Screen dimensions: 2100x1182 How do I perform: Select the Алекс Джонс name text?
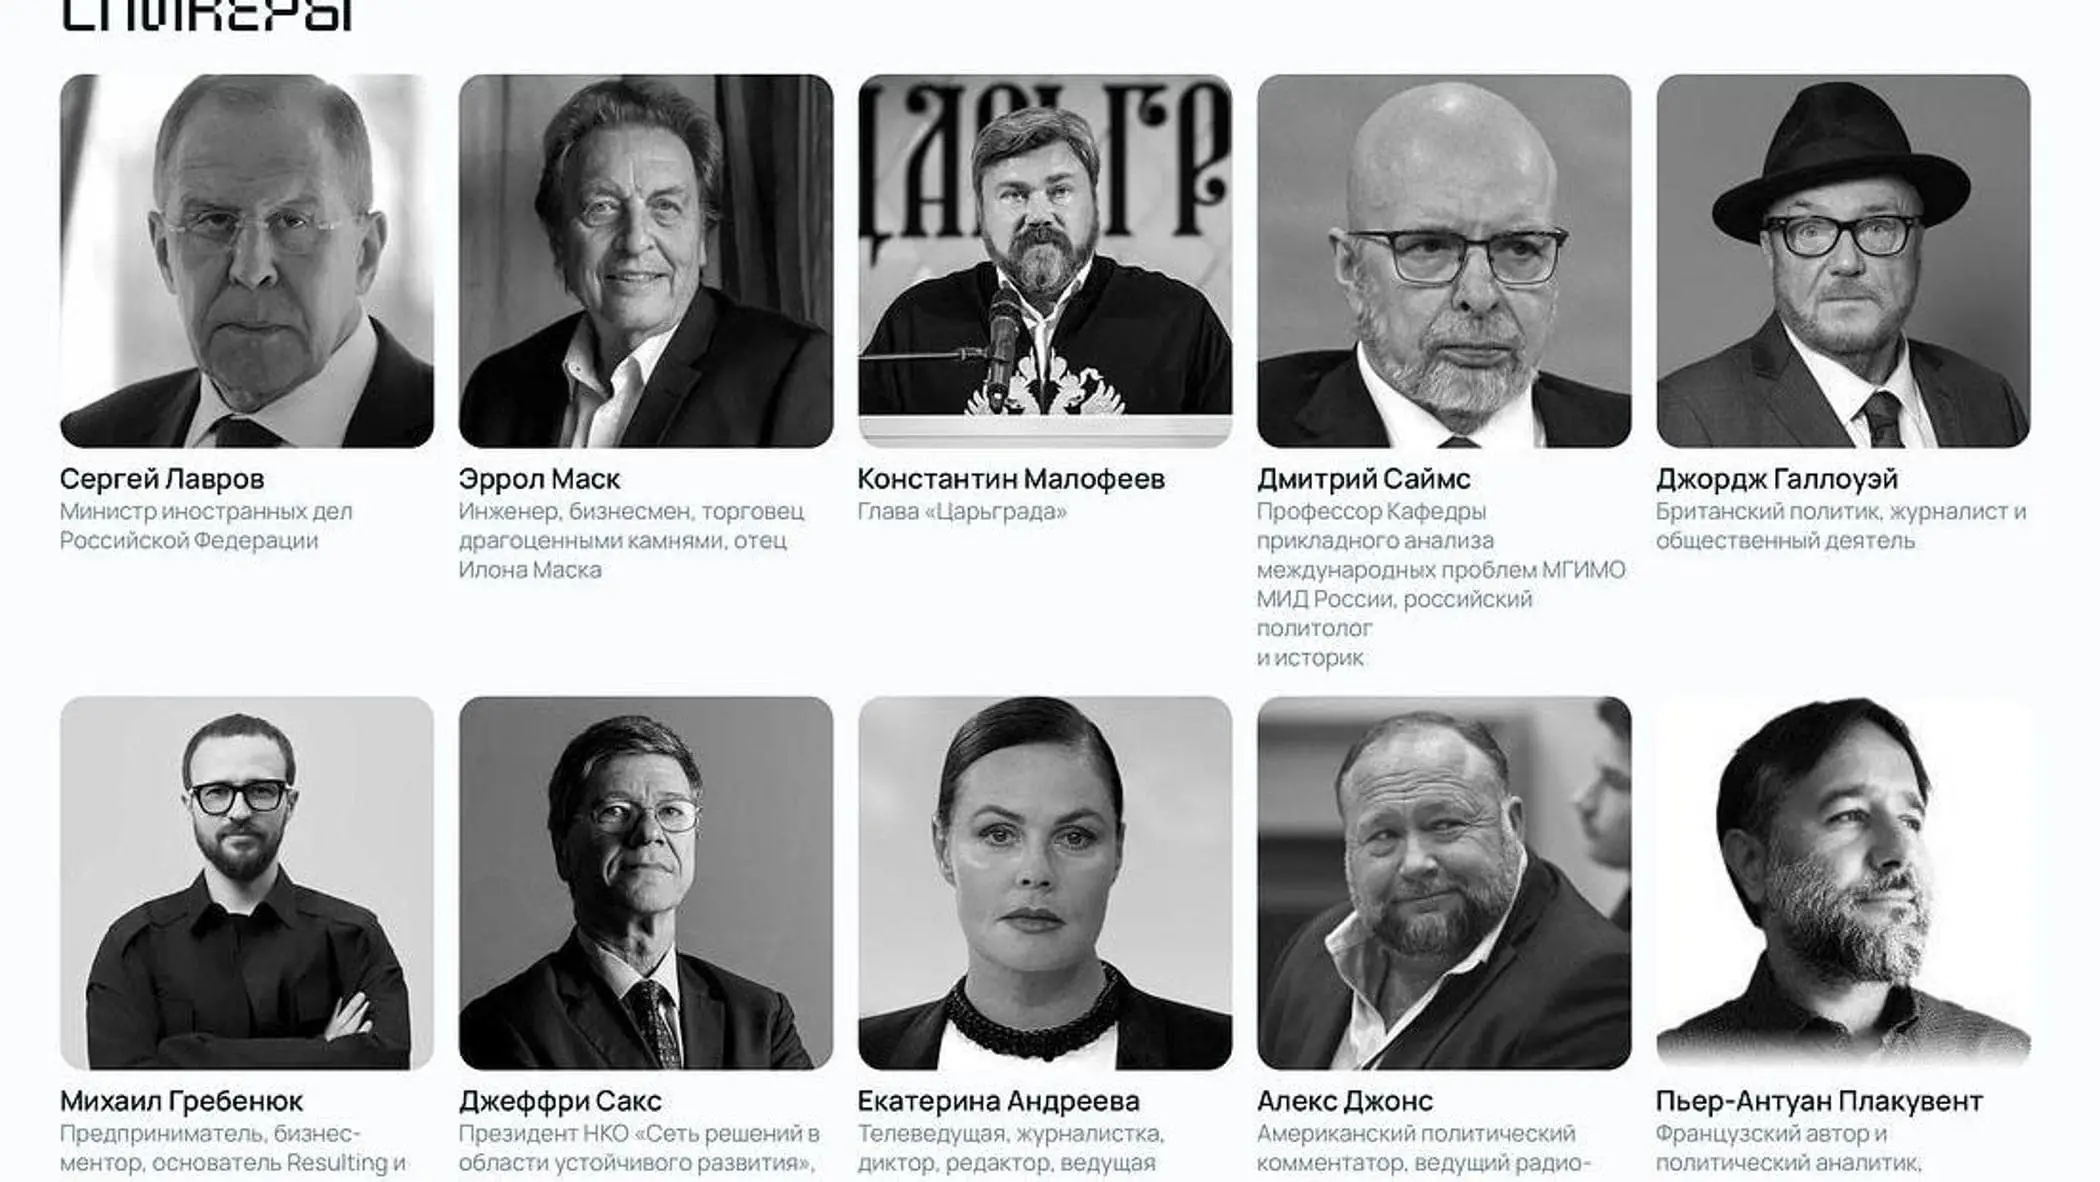(x=1345, y=1101)
